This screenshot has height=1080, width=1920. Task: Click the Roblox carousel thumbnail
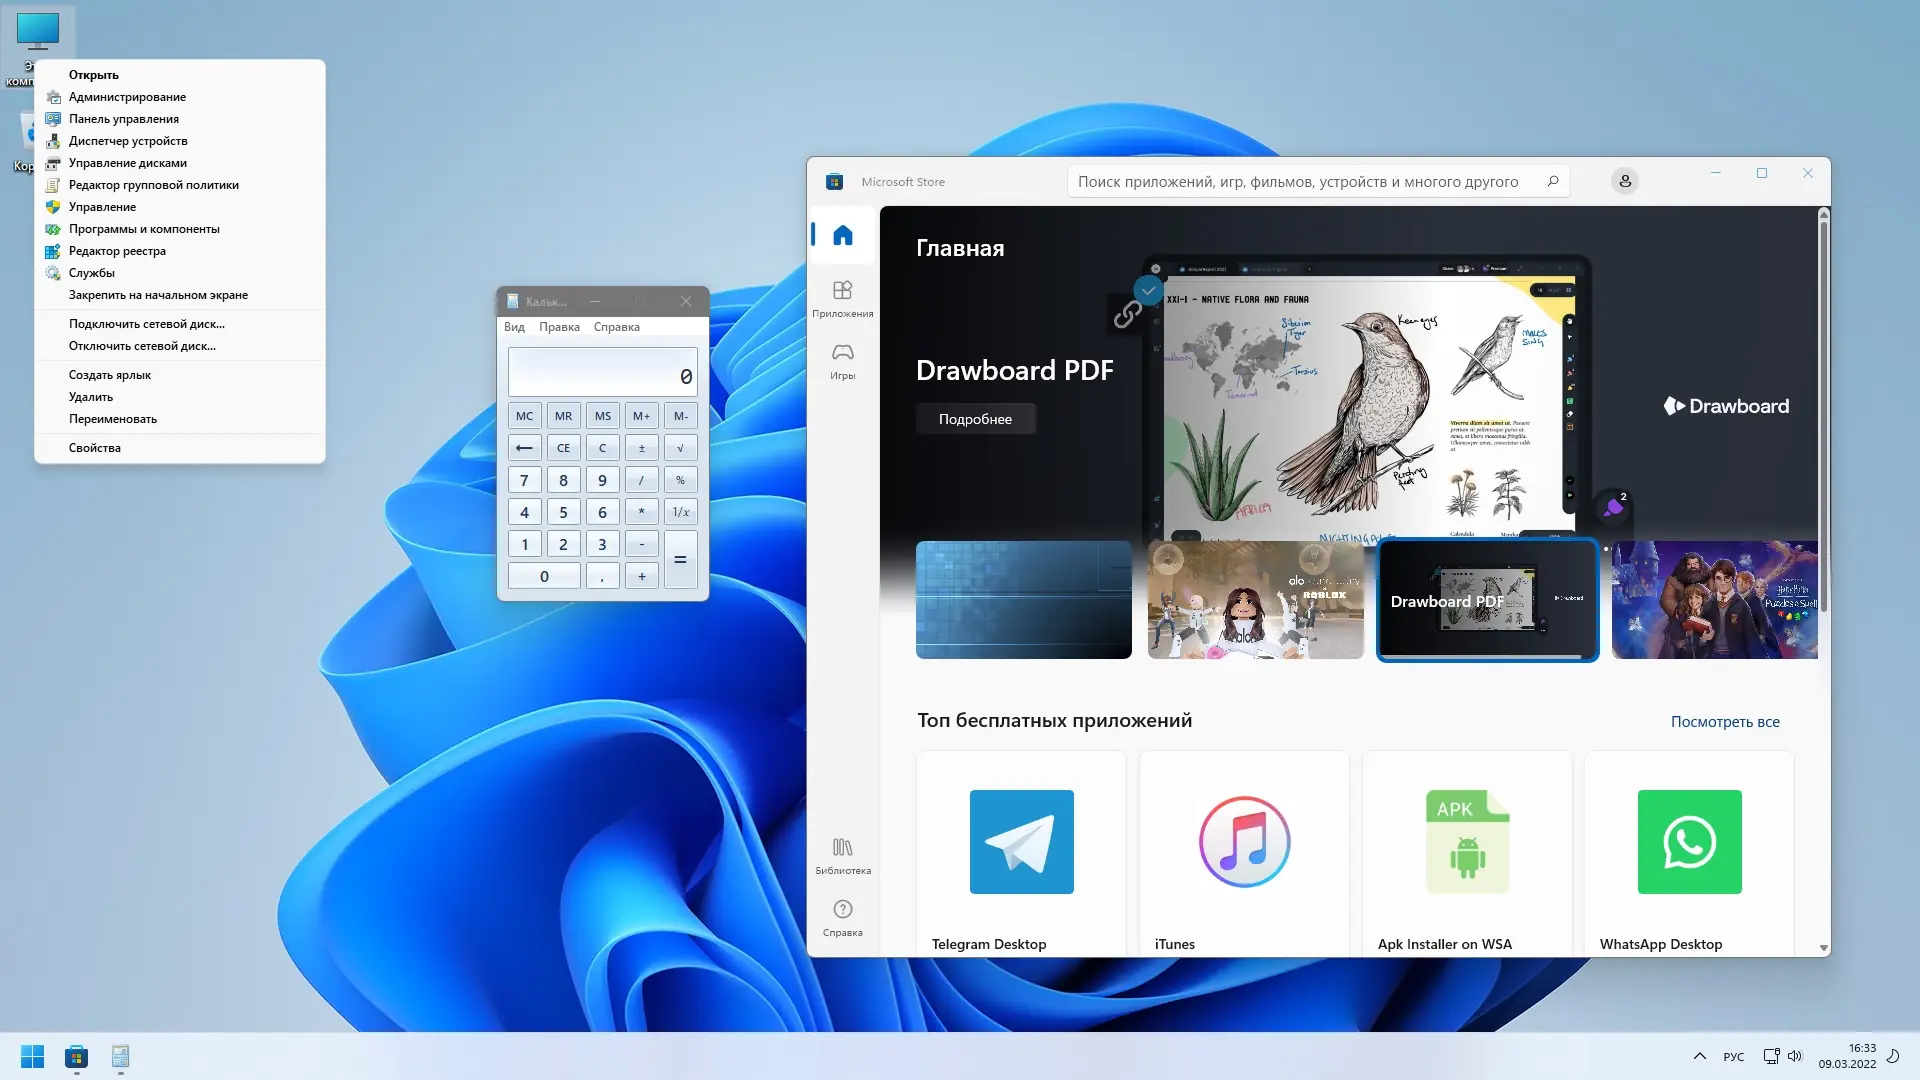click(1255, 600)
